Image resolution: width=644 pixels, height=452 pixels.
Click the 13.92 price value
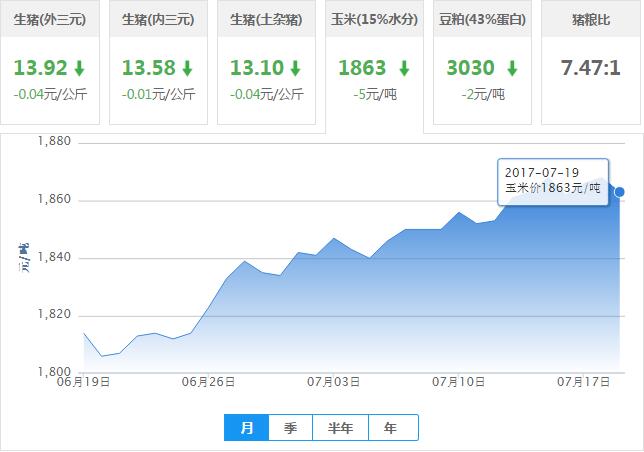[40, 68]
